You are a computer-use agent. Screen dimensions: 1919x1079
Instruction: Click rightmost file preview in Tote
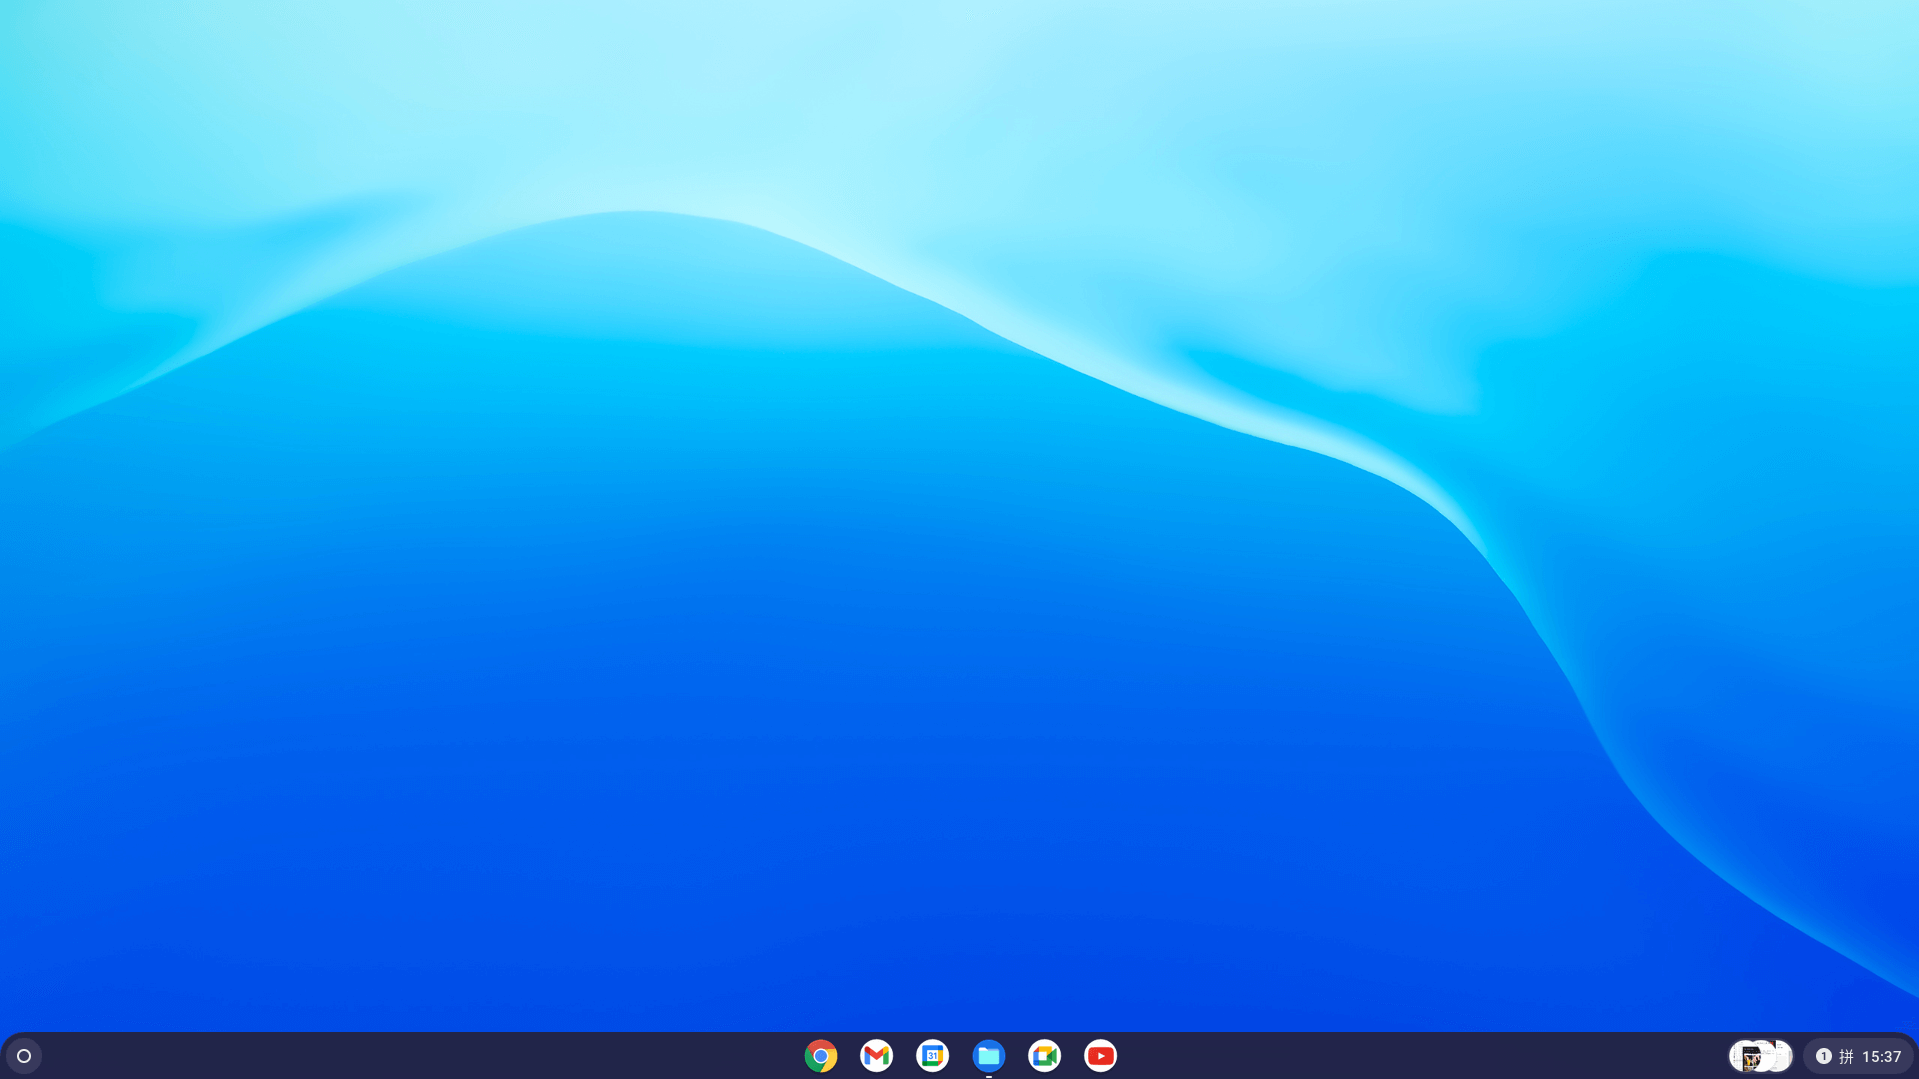(1782, 1056)
